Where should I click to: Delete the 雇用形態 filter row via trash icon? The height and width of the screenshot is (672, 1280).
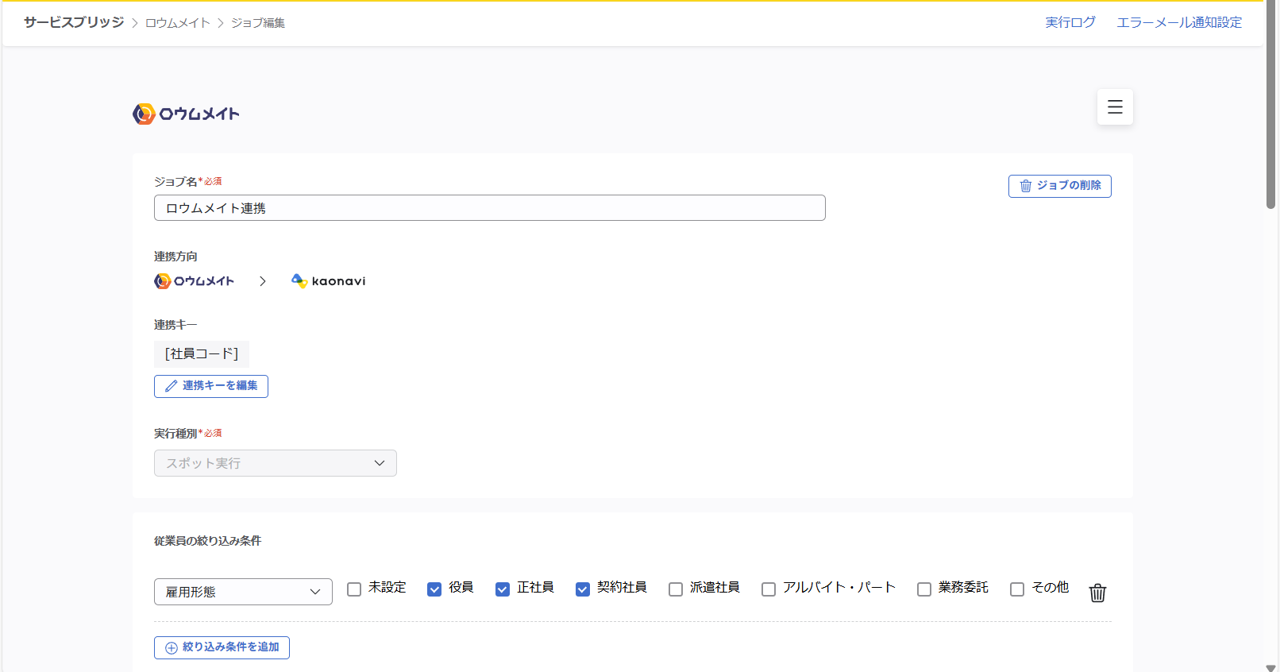pyautogui.click(x=1097, y=592)
